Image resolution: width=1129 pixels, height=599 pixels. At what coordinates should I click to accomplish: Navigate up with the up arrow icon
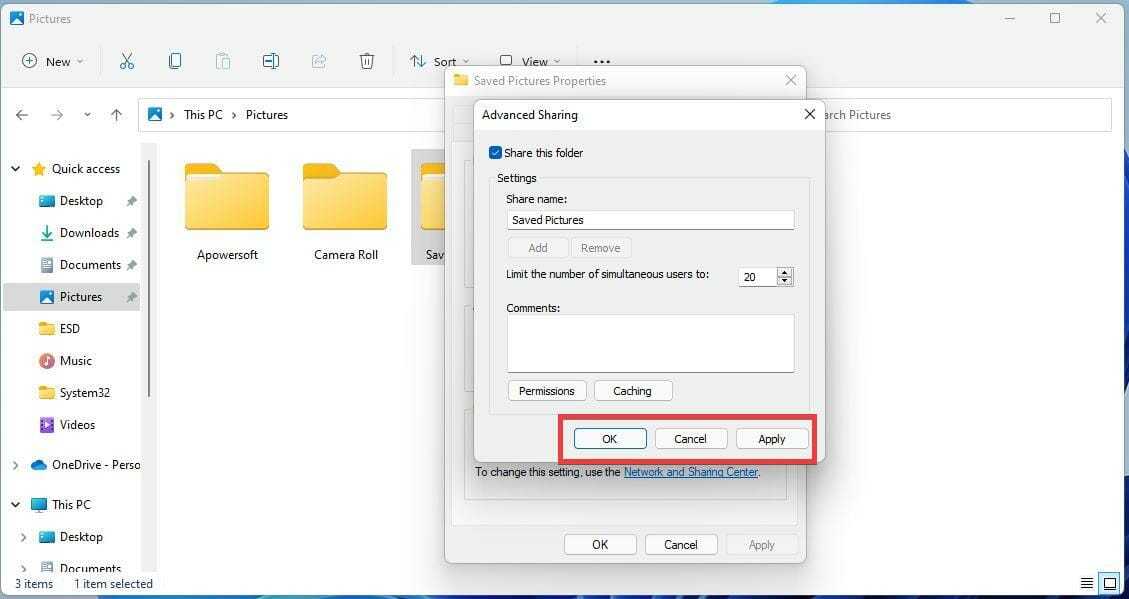pos(116,115)
